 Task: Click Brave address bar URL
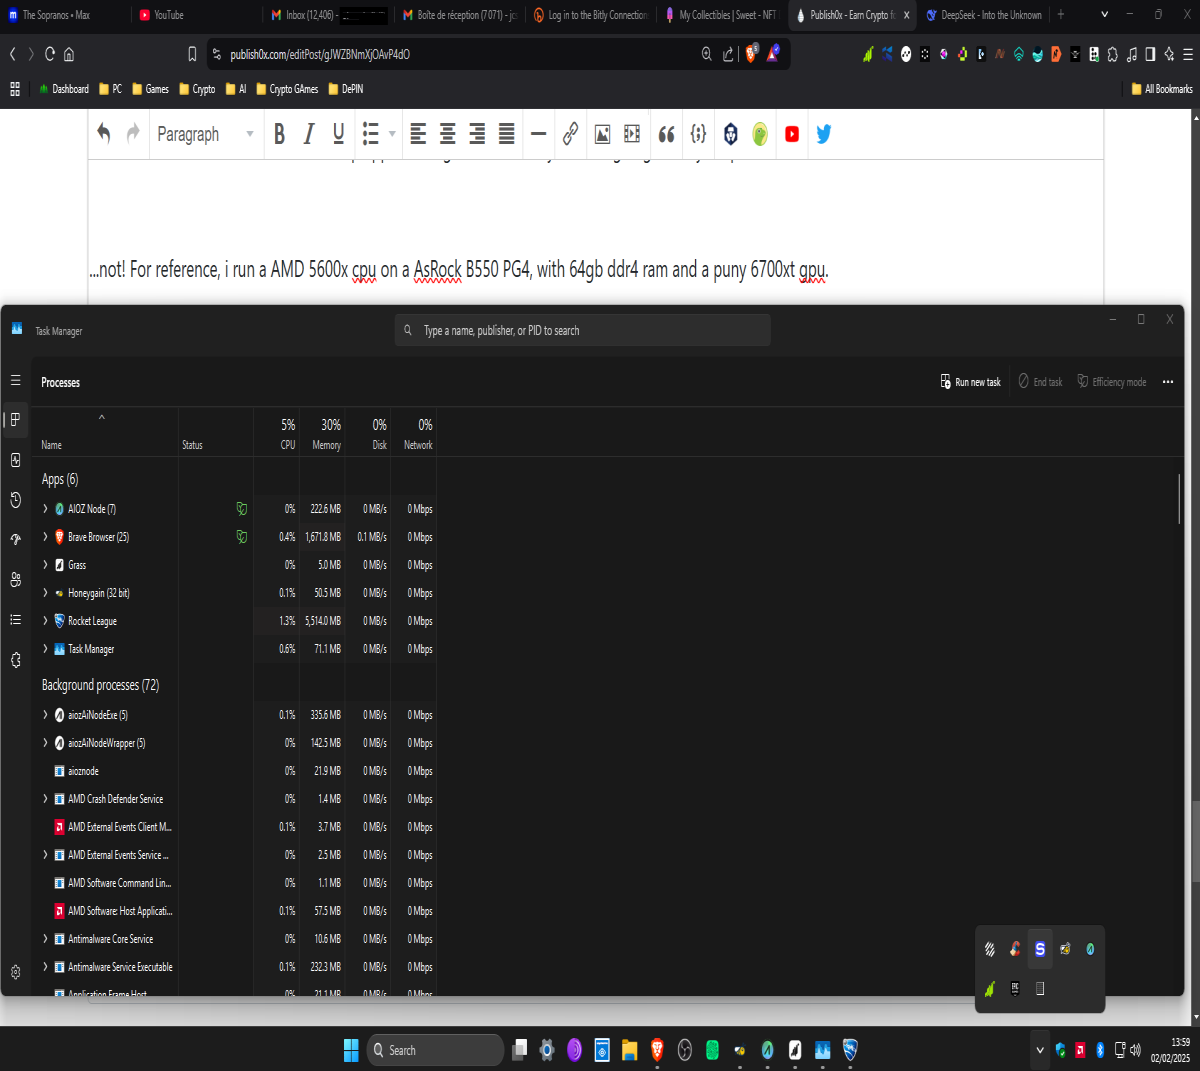(320, 54)
